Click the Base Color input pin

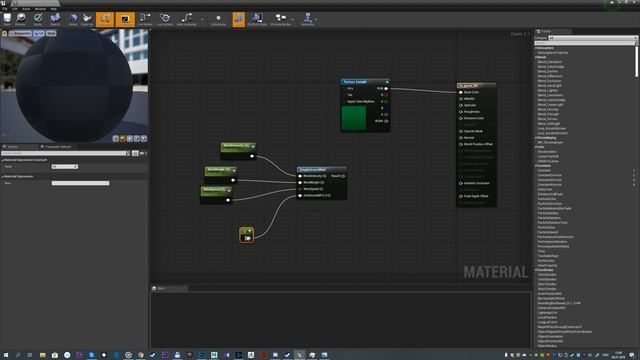461,92
